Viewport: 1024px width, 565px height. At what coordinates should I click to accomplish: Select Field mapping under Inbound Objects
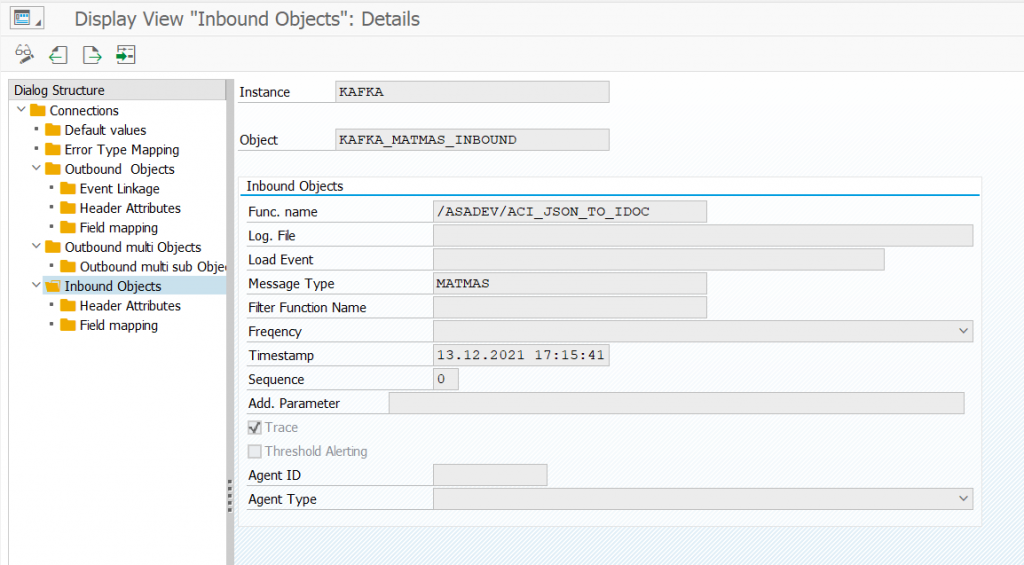point(118,326)
